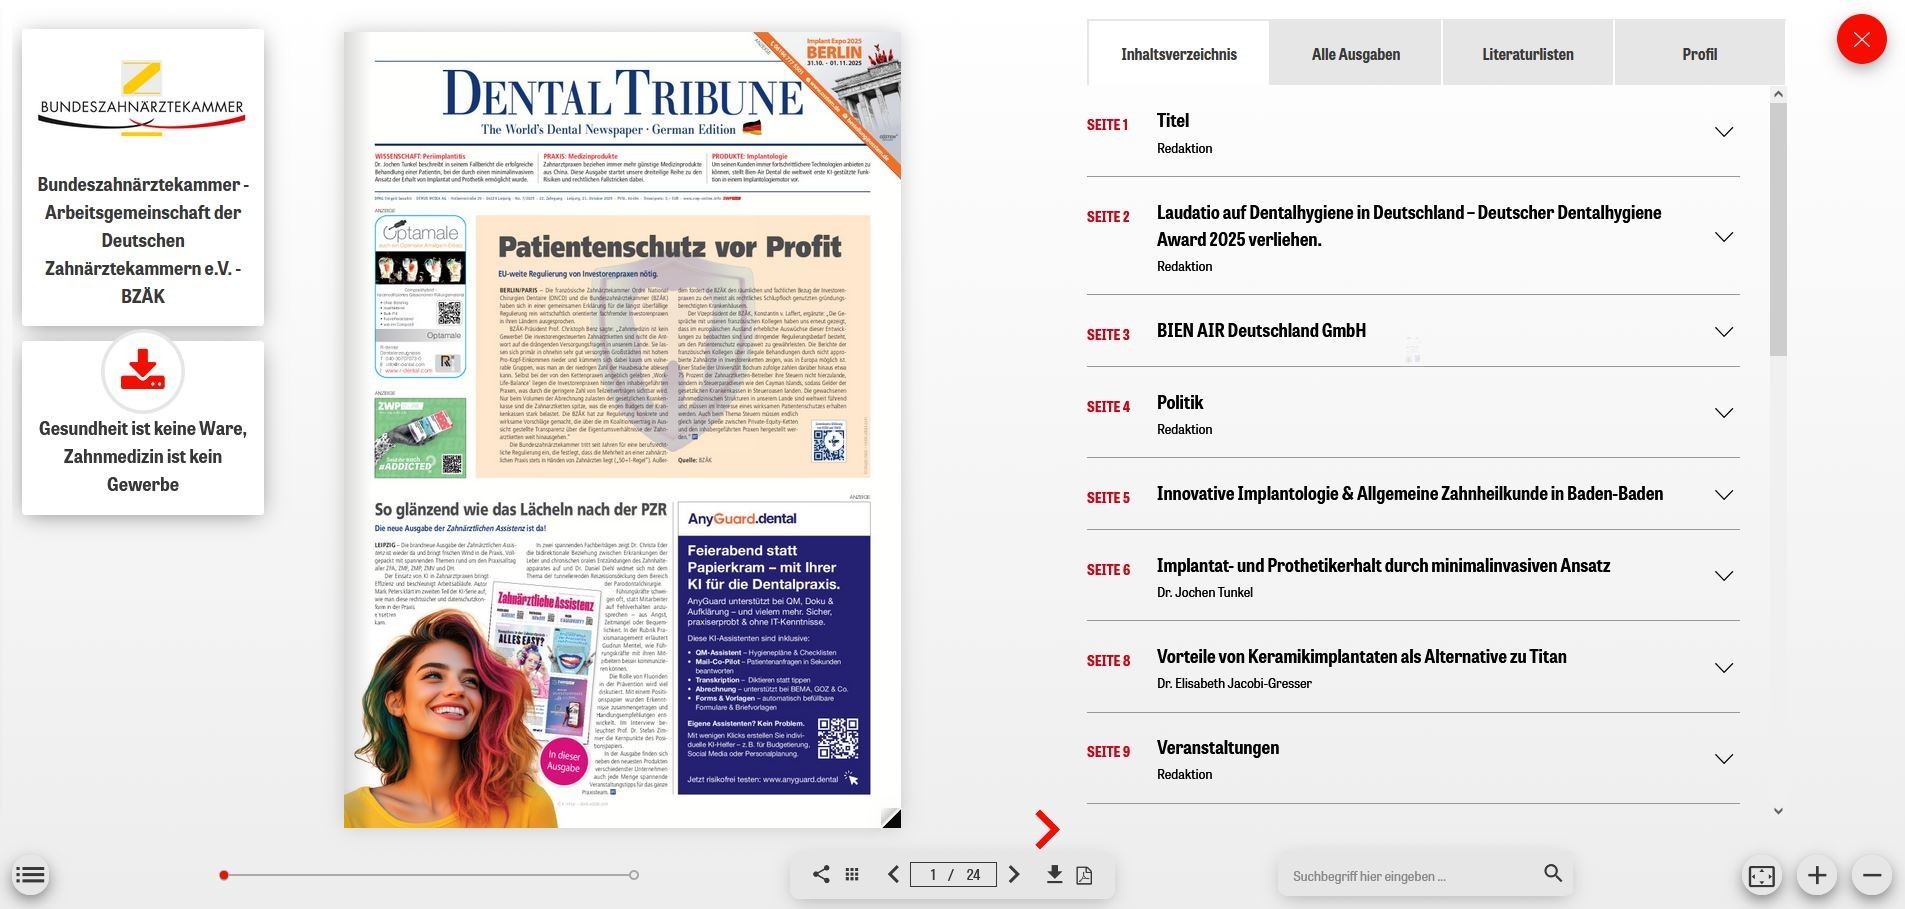This screenshot has width=1905, height=909.
Task: Expand the BIEN AIR Deutschland GmbH entry
Action: click(x=1723, y=332)
